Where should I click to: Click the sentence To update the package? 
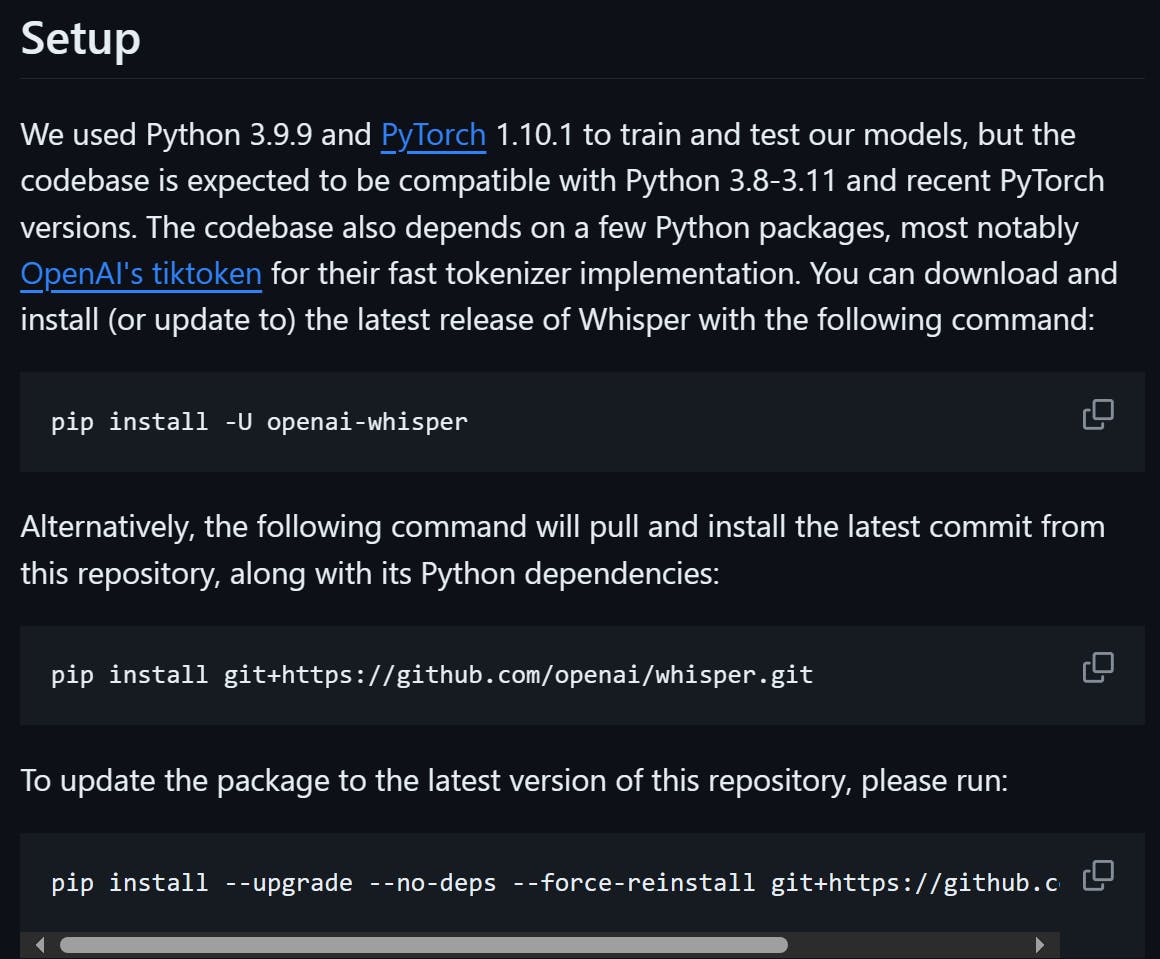(514, 781)
